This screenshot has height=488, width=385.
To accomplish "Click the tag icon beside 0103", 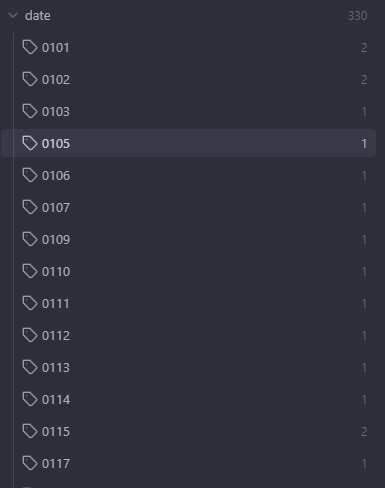I will click(x=30, y=111).
